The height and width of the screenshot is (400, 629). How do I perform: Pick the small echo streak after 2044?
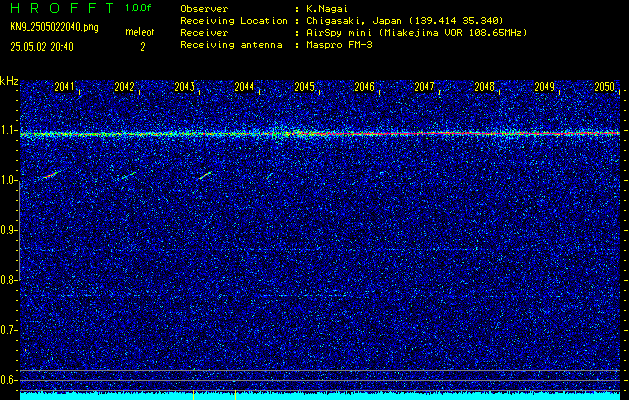[x=270, y=175]
